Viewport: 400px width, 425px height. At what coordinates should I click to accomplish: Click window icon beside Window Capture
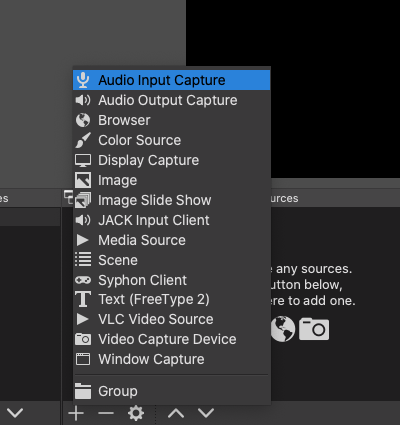point(83,359)
